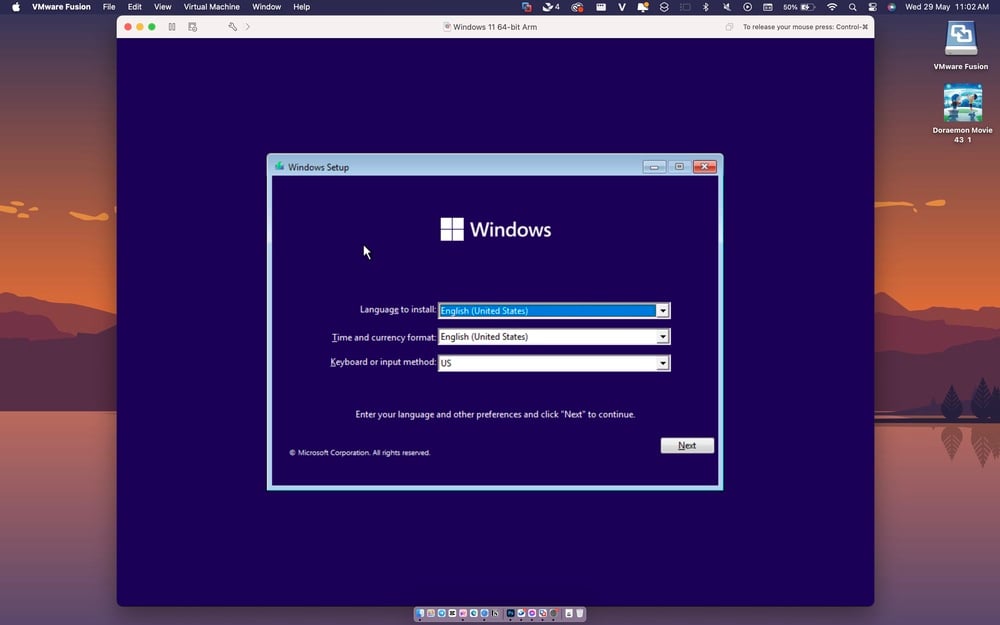The image size is (1000, 625).
Task: Open the Keyboard or input method dropdown
Action: point(663,362)
